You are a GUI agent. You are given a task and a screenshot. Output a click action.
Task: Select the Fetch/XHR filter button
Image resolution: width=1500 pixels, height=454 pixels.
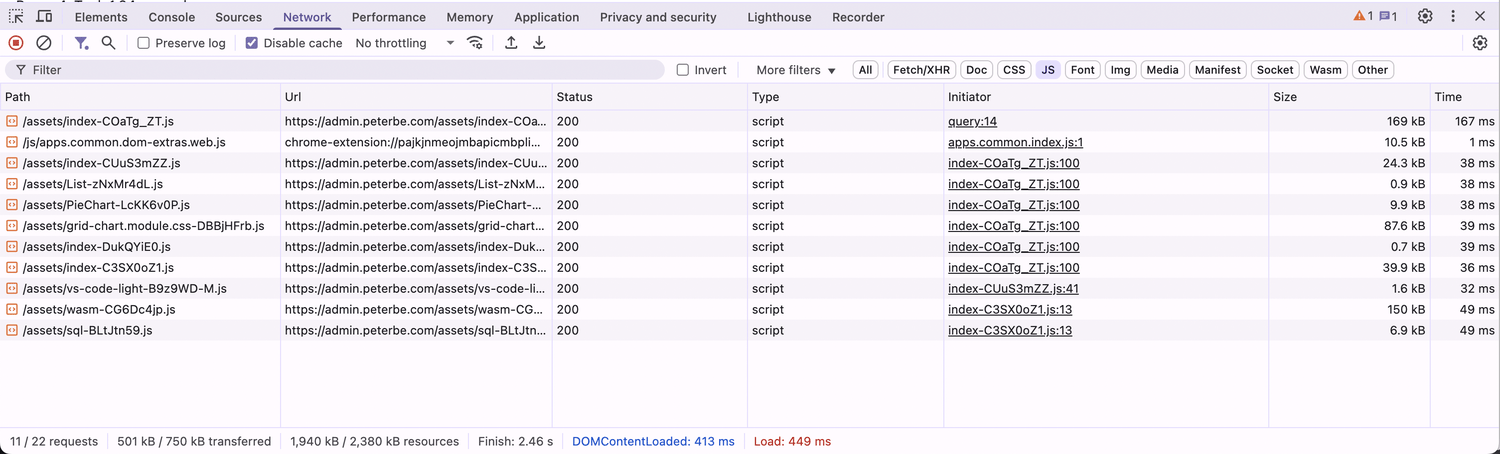click(921, 70)
